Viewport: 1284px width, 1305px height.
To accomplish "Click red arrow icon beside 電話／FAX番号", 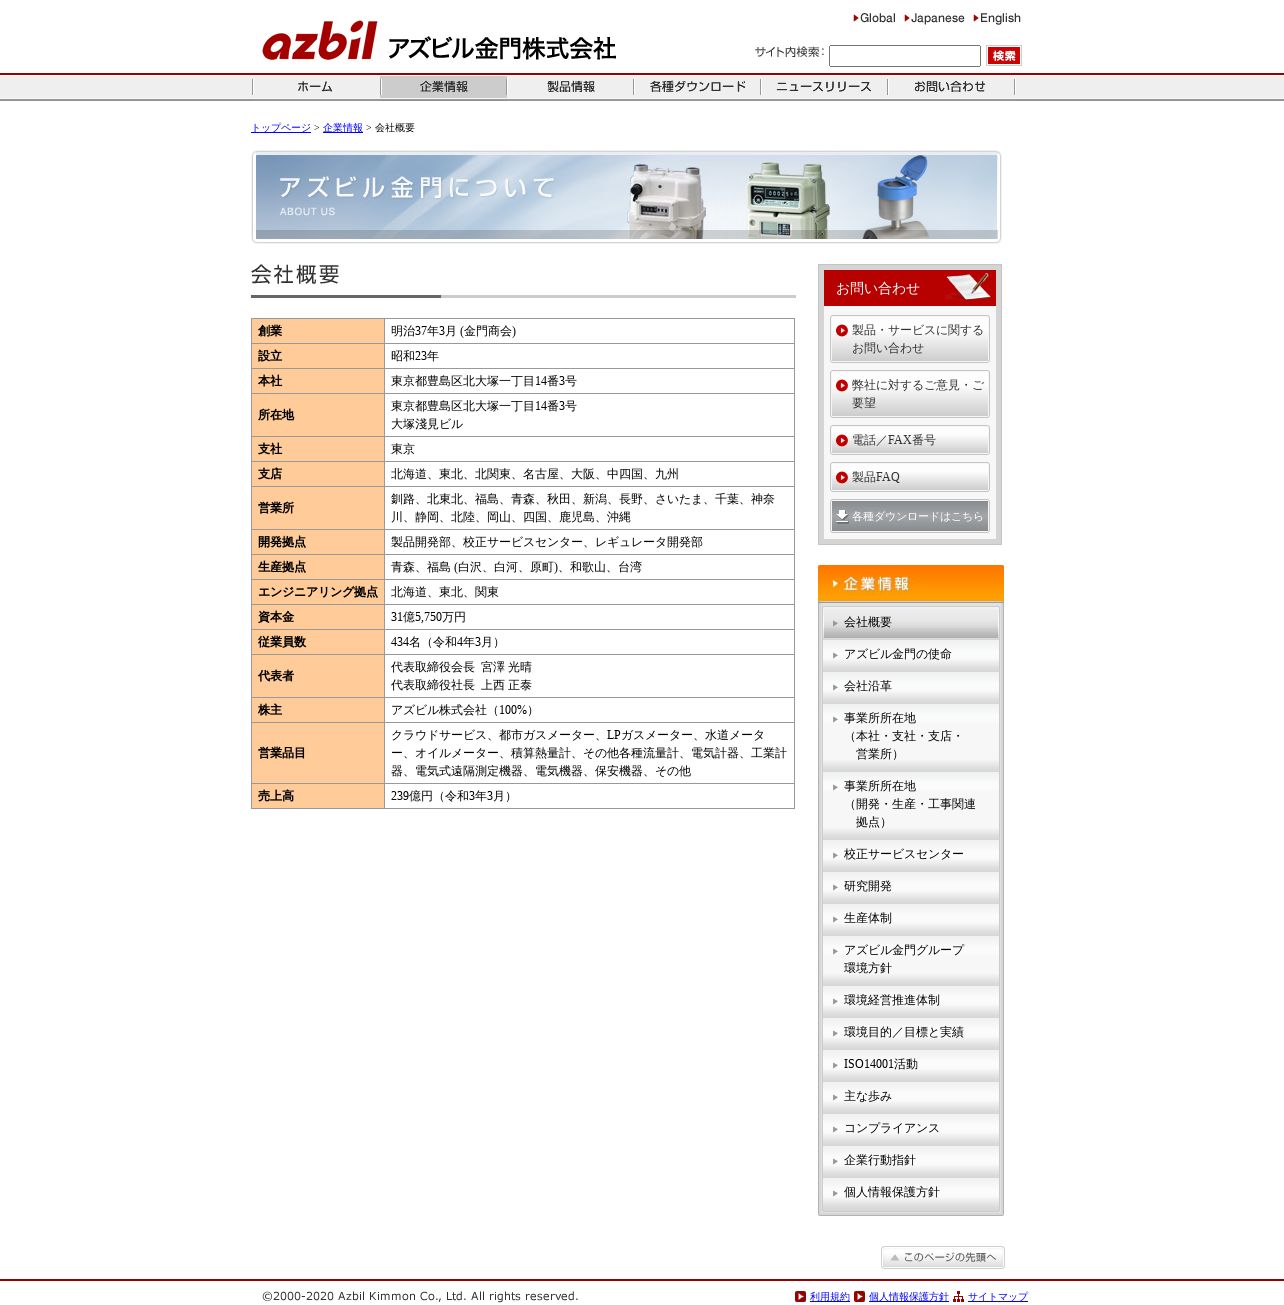I will [x=842, y=440].
